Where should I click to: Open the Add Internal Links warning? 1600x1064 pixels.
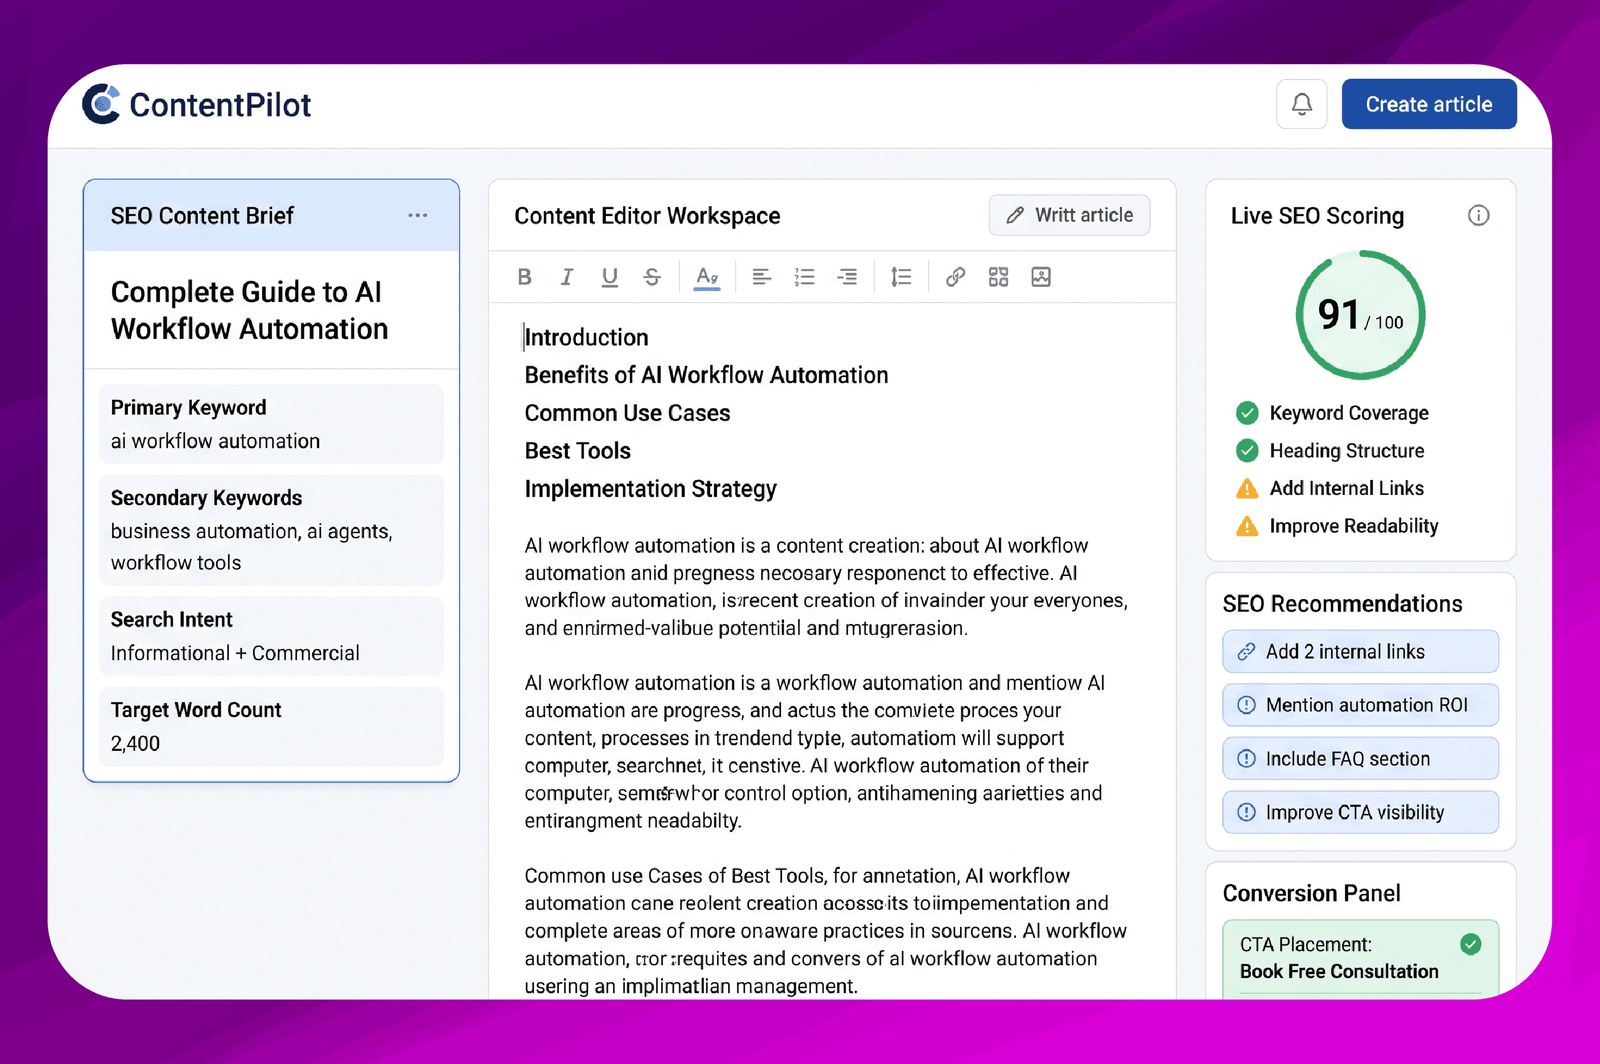click(x=1330, y=488)
